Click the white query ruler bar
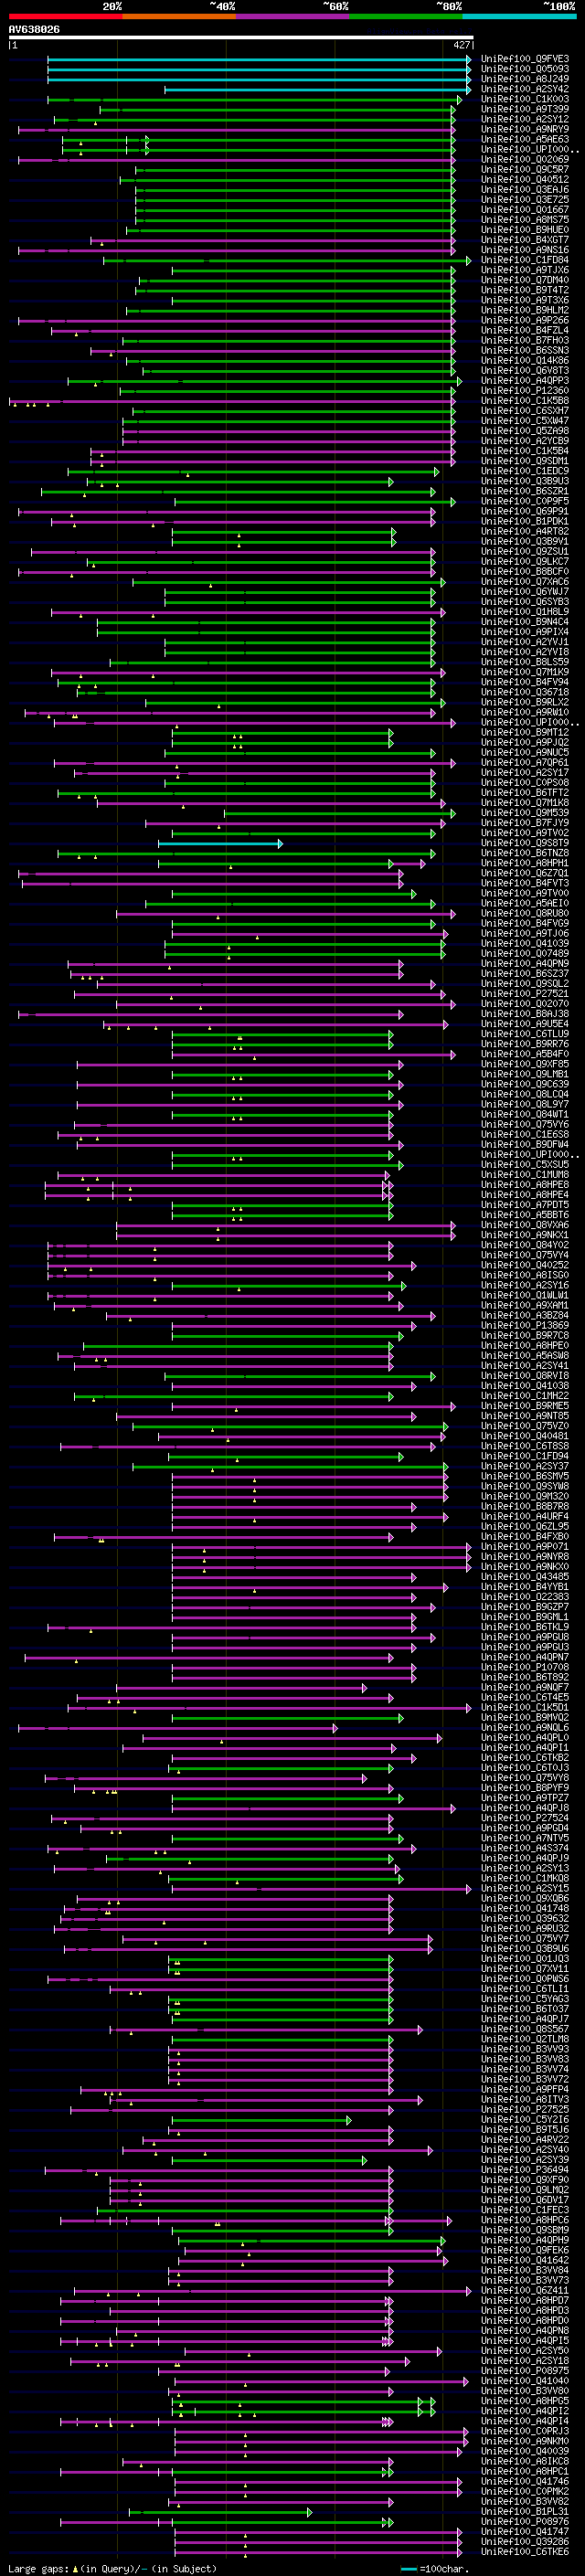 coord(241,37)
